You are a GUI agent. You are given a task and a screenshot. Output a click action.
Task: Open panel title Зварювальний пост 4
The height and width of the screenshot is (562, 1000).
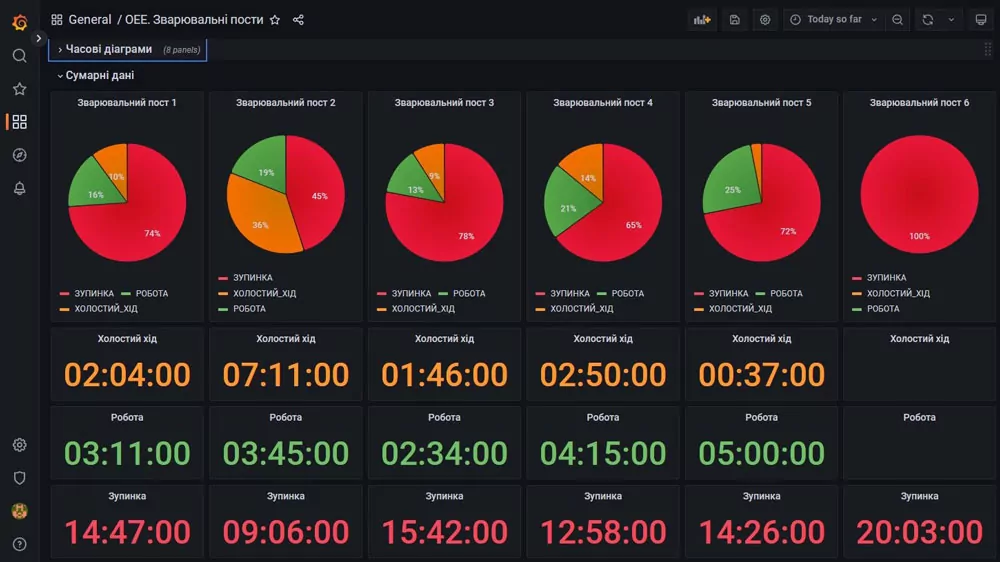coord(603,102)
